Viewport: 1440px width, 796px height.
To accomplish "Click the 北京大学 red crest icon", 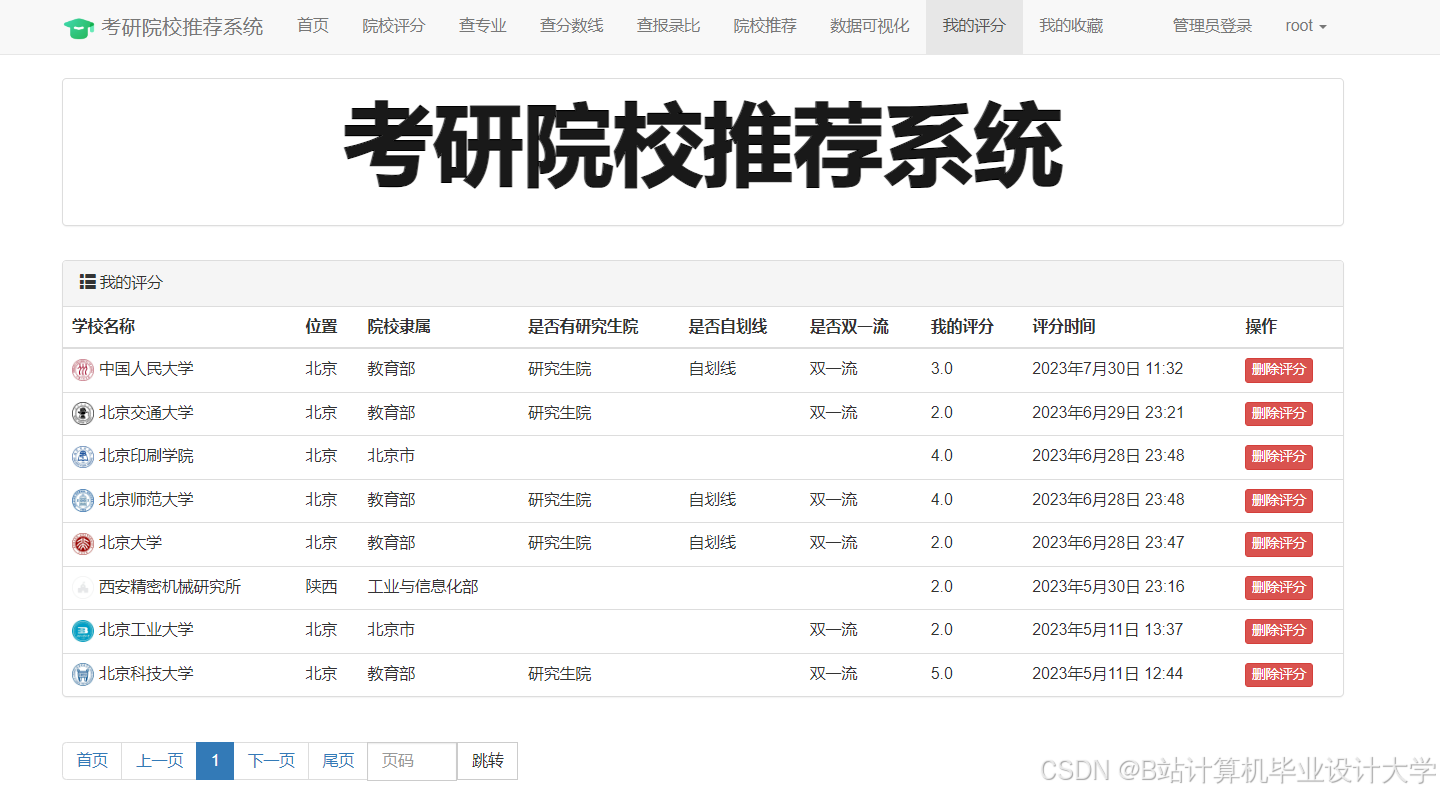I will (x=83, y=543).
